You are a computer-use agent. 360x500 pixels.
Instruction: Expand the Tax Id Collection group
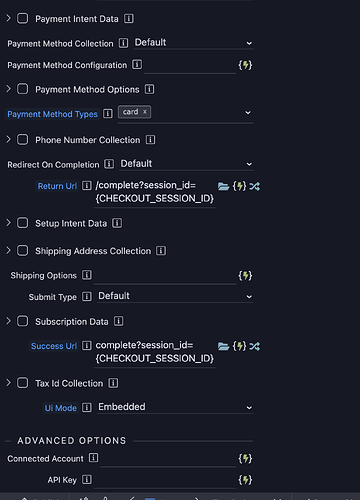point(9,383)
